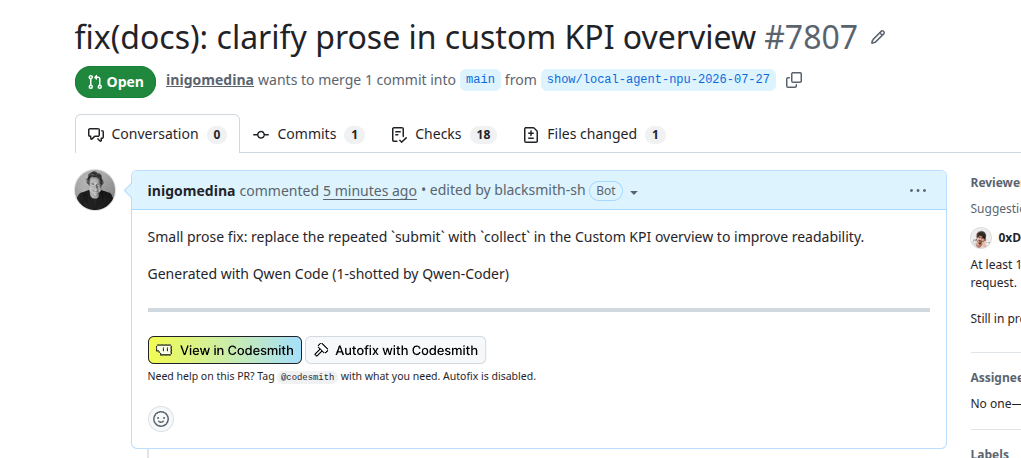Click the #7807 pull request number
The width and height of the screenshot is (1021, 458).
[x=811, y=38]
